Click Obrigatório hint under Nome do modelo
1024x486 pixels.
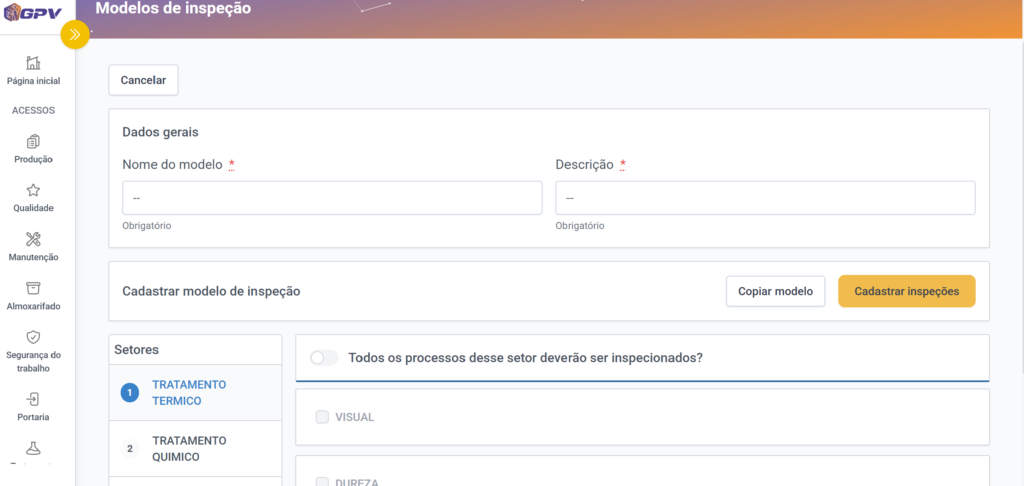tap(146, 226)
